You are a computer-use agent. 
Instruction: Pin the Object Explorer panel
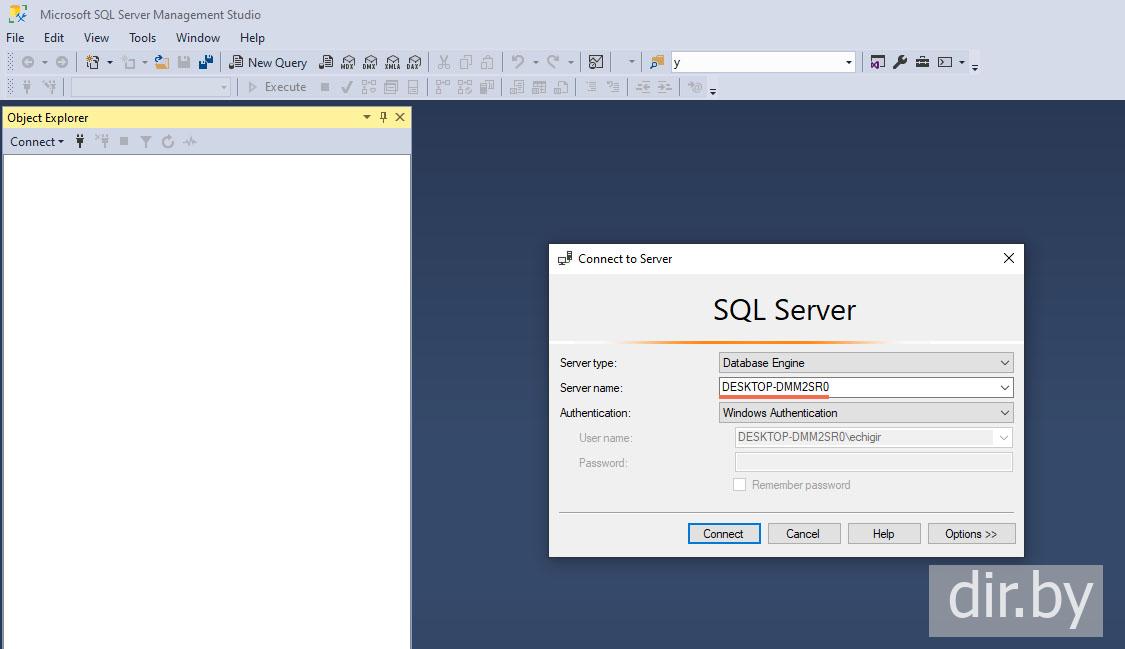click(x=383, y=117)
